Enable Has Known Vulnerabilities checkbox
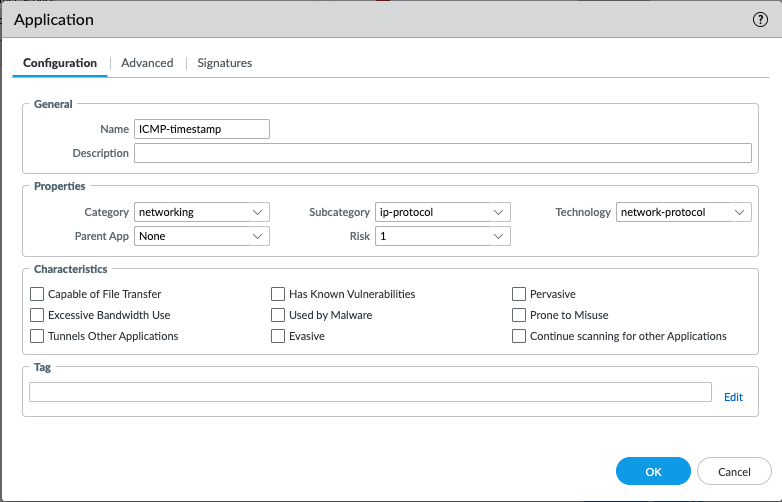 [279, 294]
